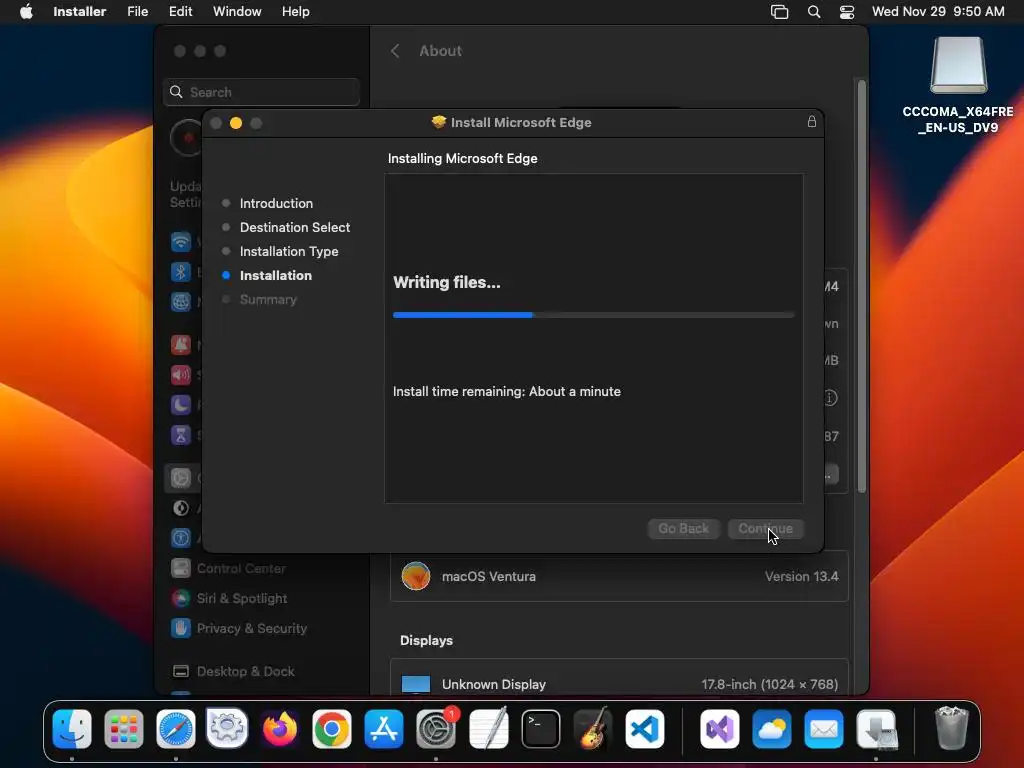Open Firefox from the dock
The height and width of the screenshot is (768, 1024).
click(280, 728)
